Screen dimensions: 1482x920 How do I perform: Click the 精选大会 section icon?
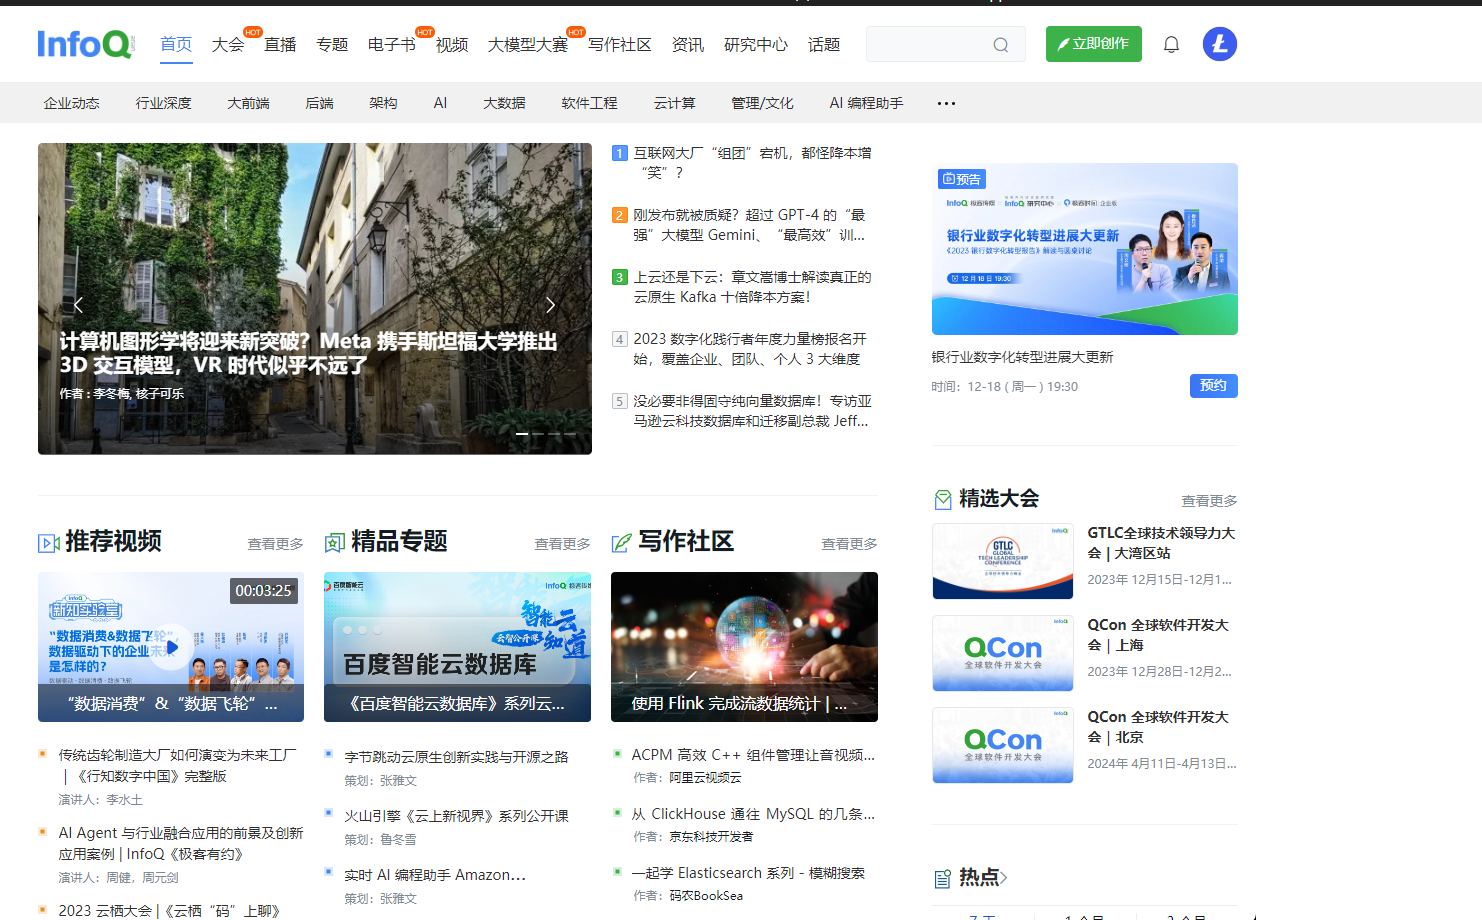point(943,500)
